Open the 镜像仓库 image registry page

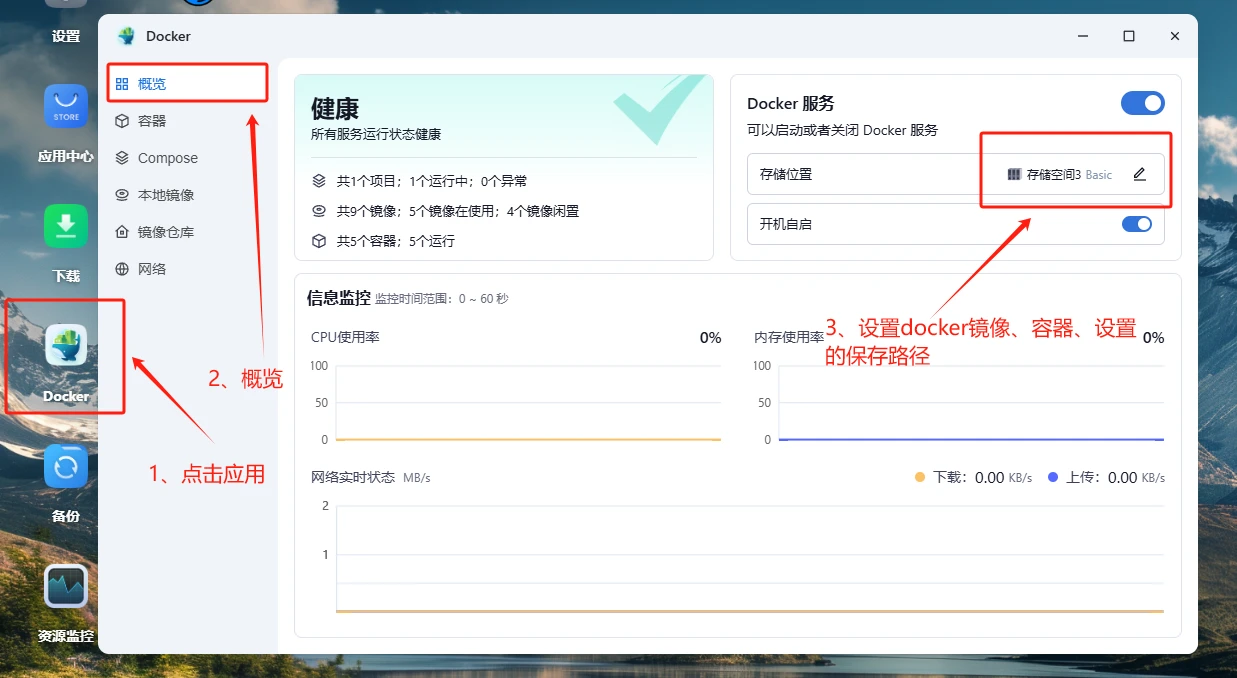166,232
